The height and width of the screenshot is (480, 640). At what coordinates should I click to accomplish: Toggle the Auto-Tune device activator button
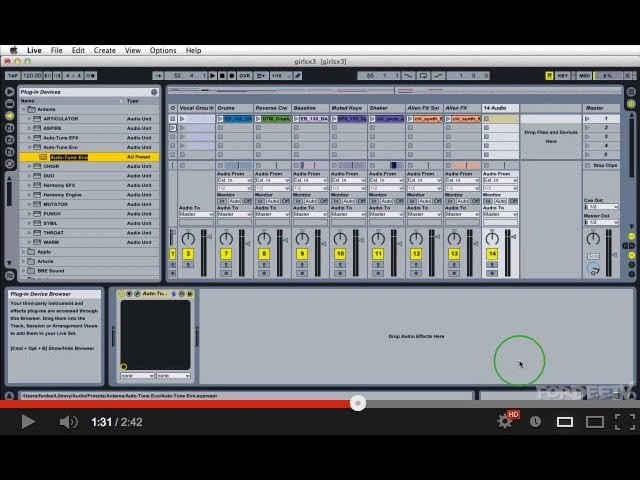click(x=121, y=293)
